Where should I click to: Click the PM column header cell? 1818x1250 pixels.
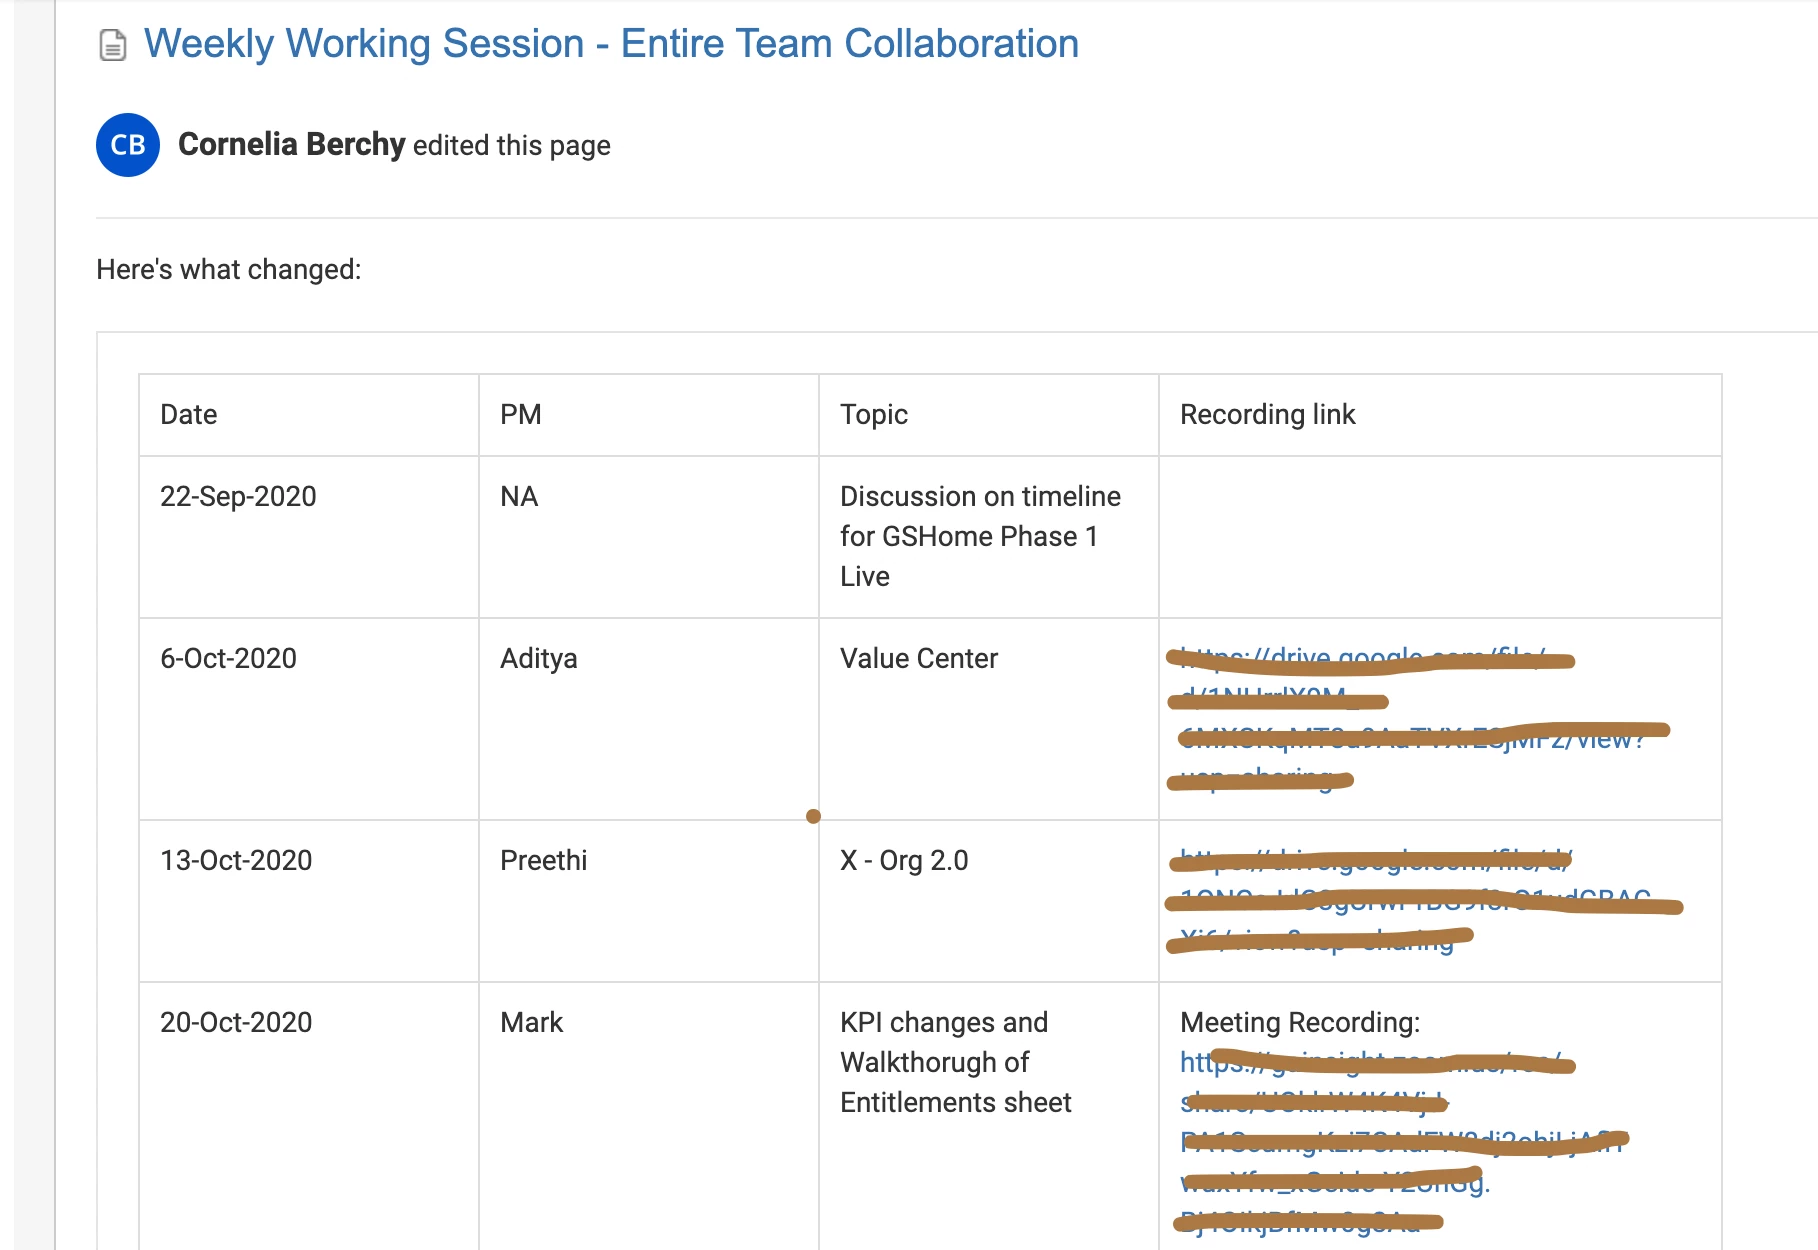pyautogui.click(x=649, y=415)
